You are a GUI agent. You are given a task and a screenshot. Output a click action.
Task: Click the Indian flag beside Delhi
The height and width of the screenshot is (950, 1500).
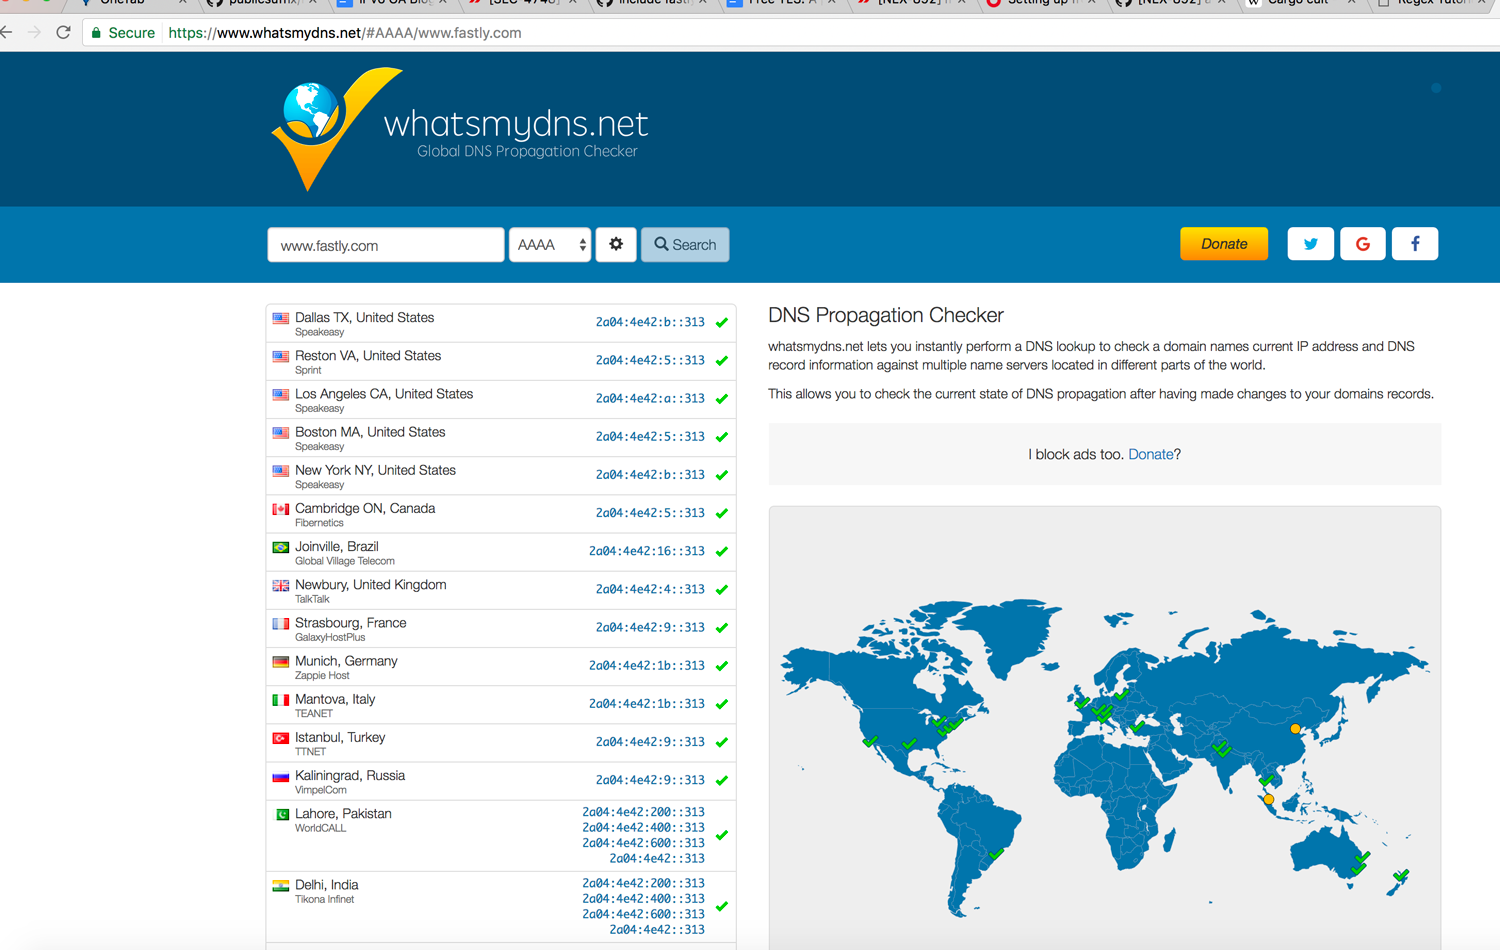click(x=281, y=886)
